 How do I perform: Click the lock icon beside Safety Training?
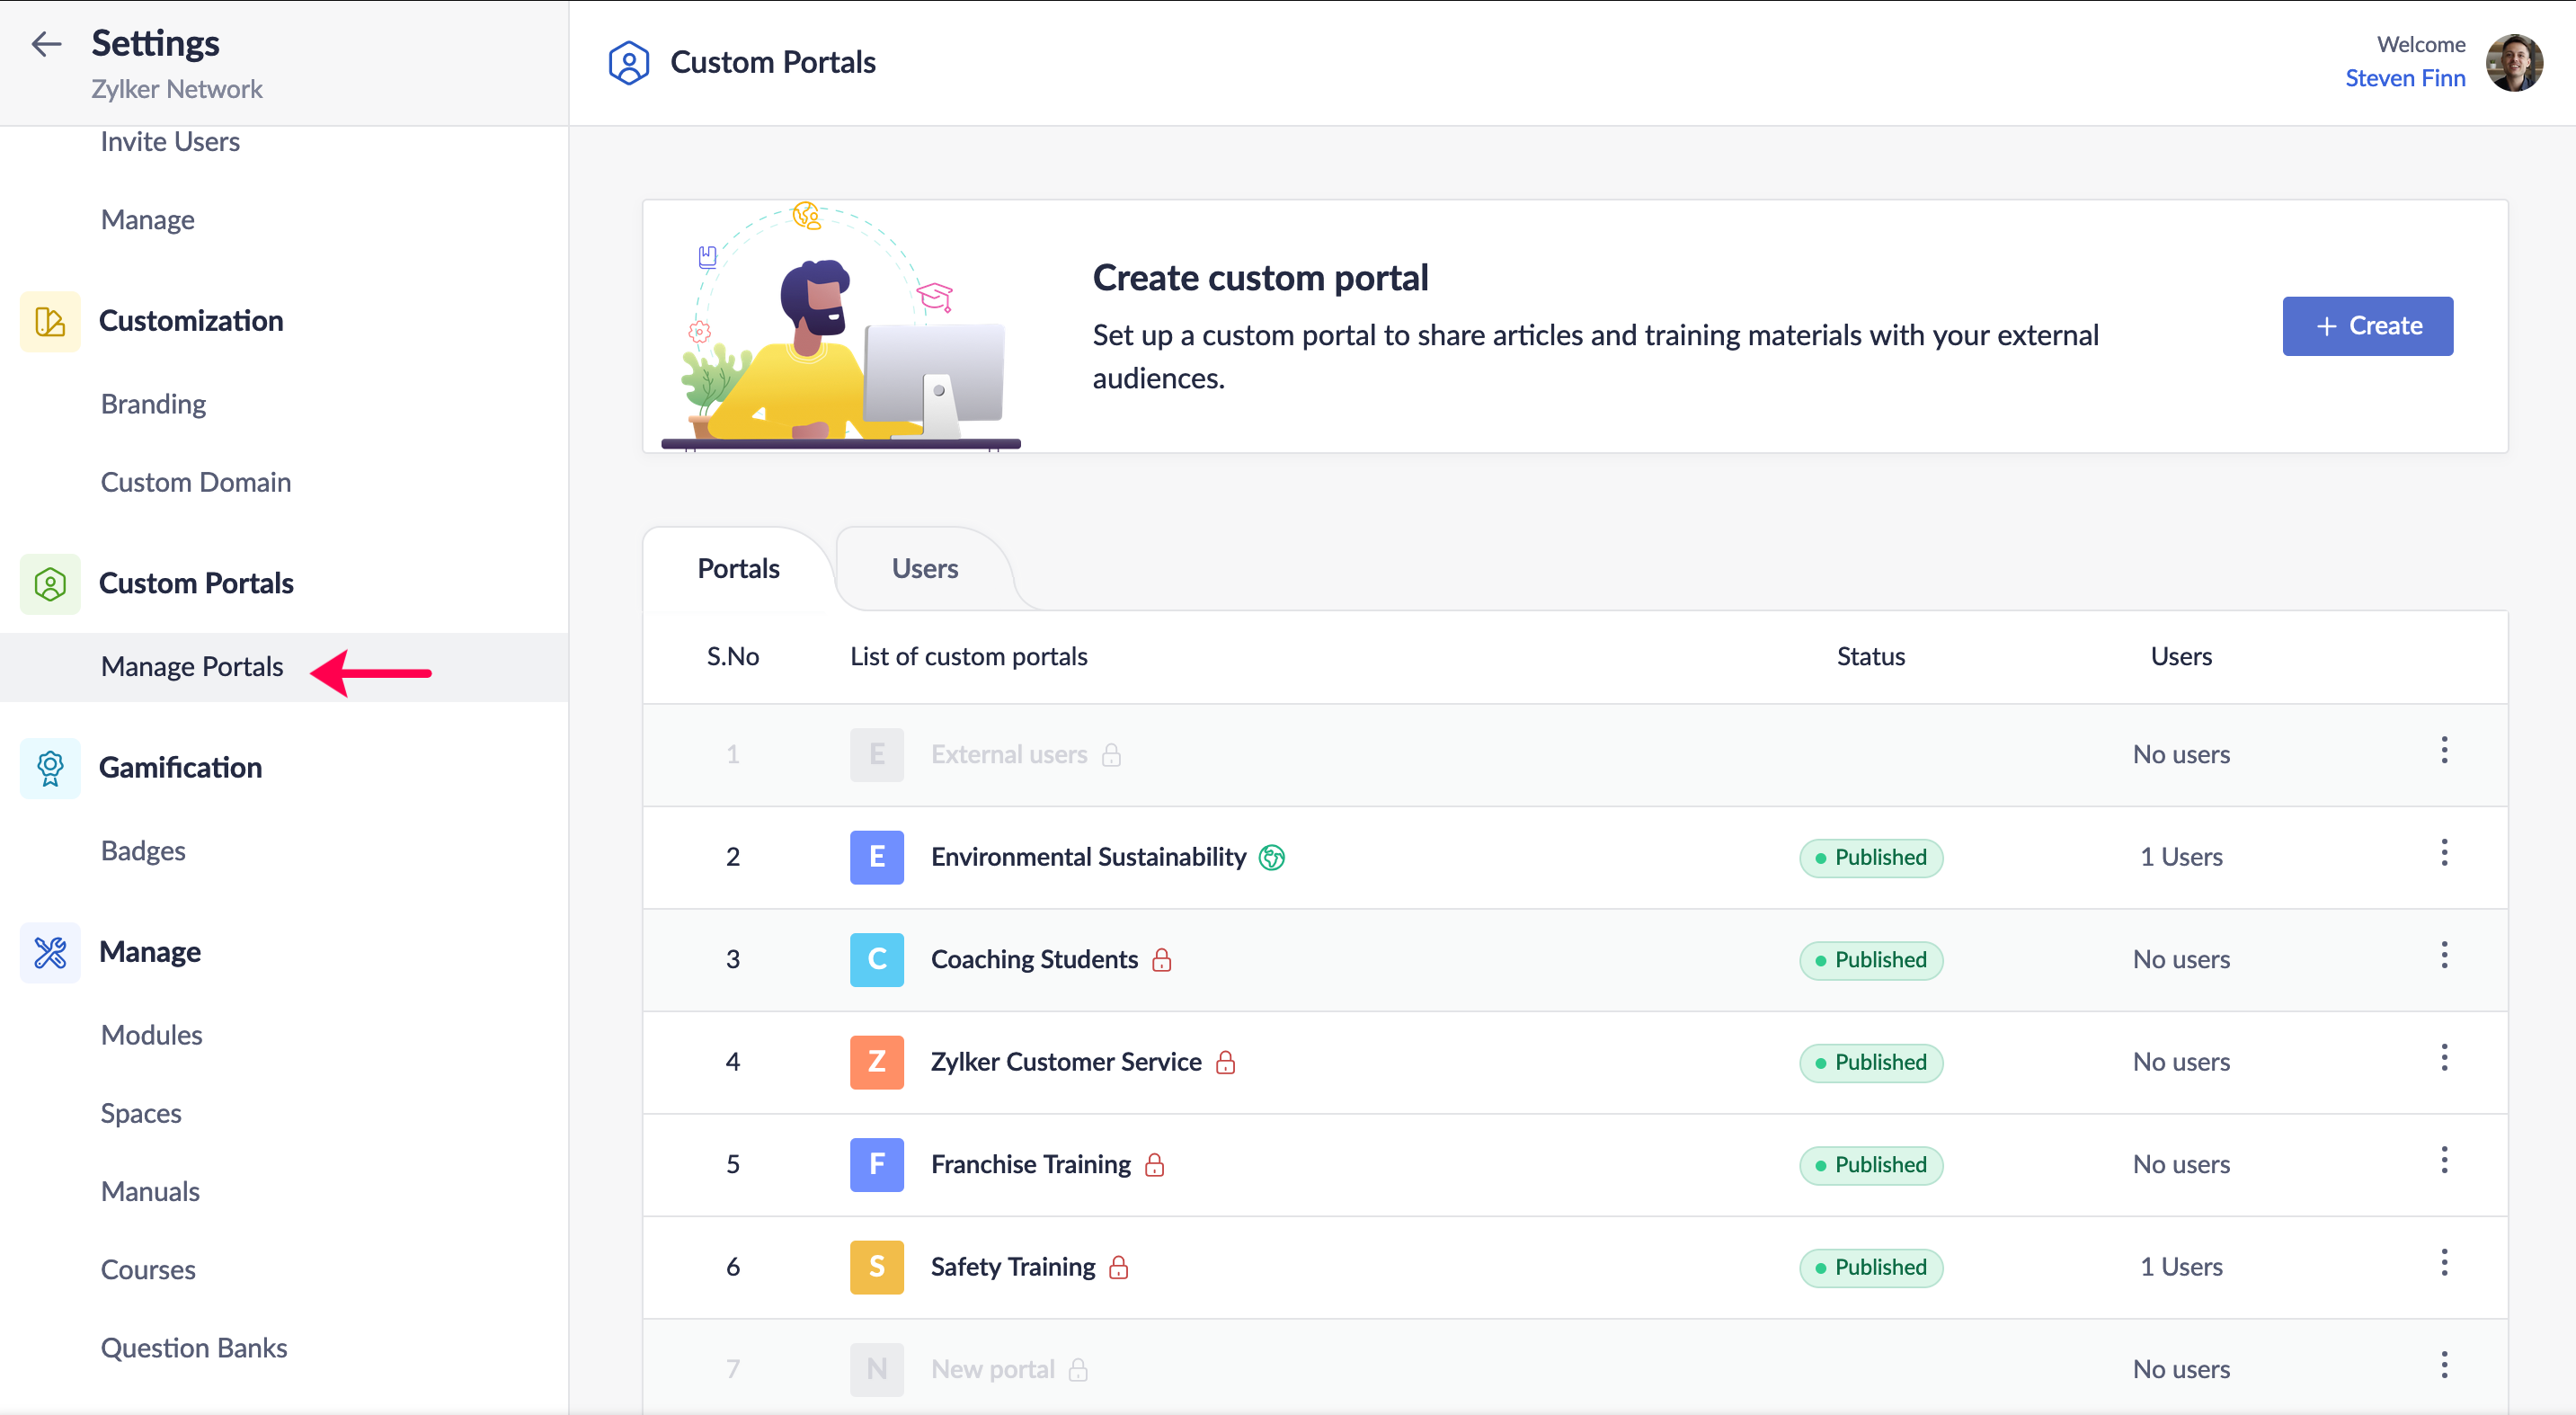(x=1118, y=1267)
